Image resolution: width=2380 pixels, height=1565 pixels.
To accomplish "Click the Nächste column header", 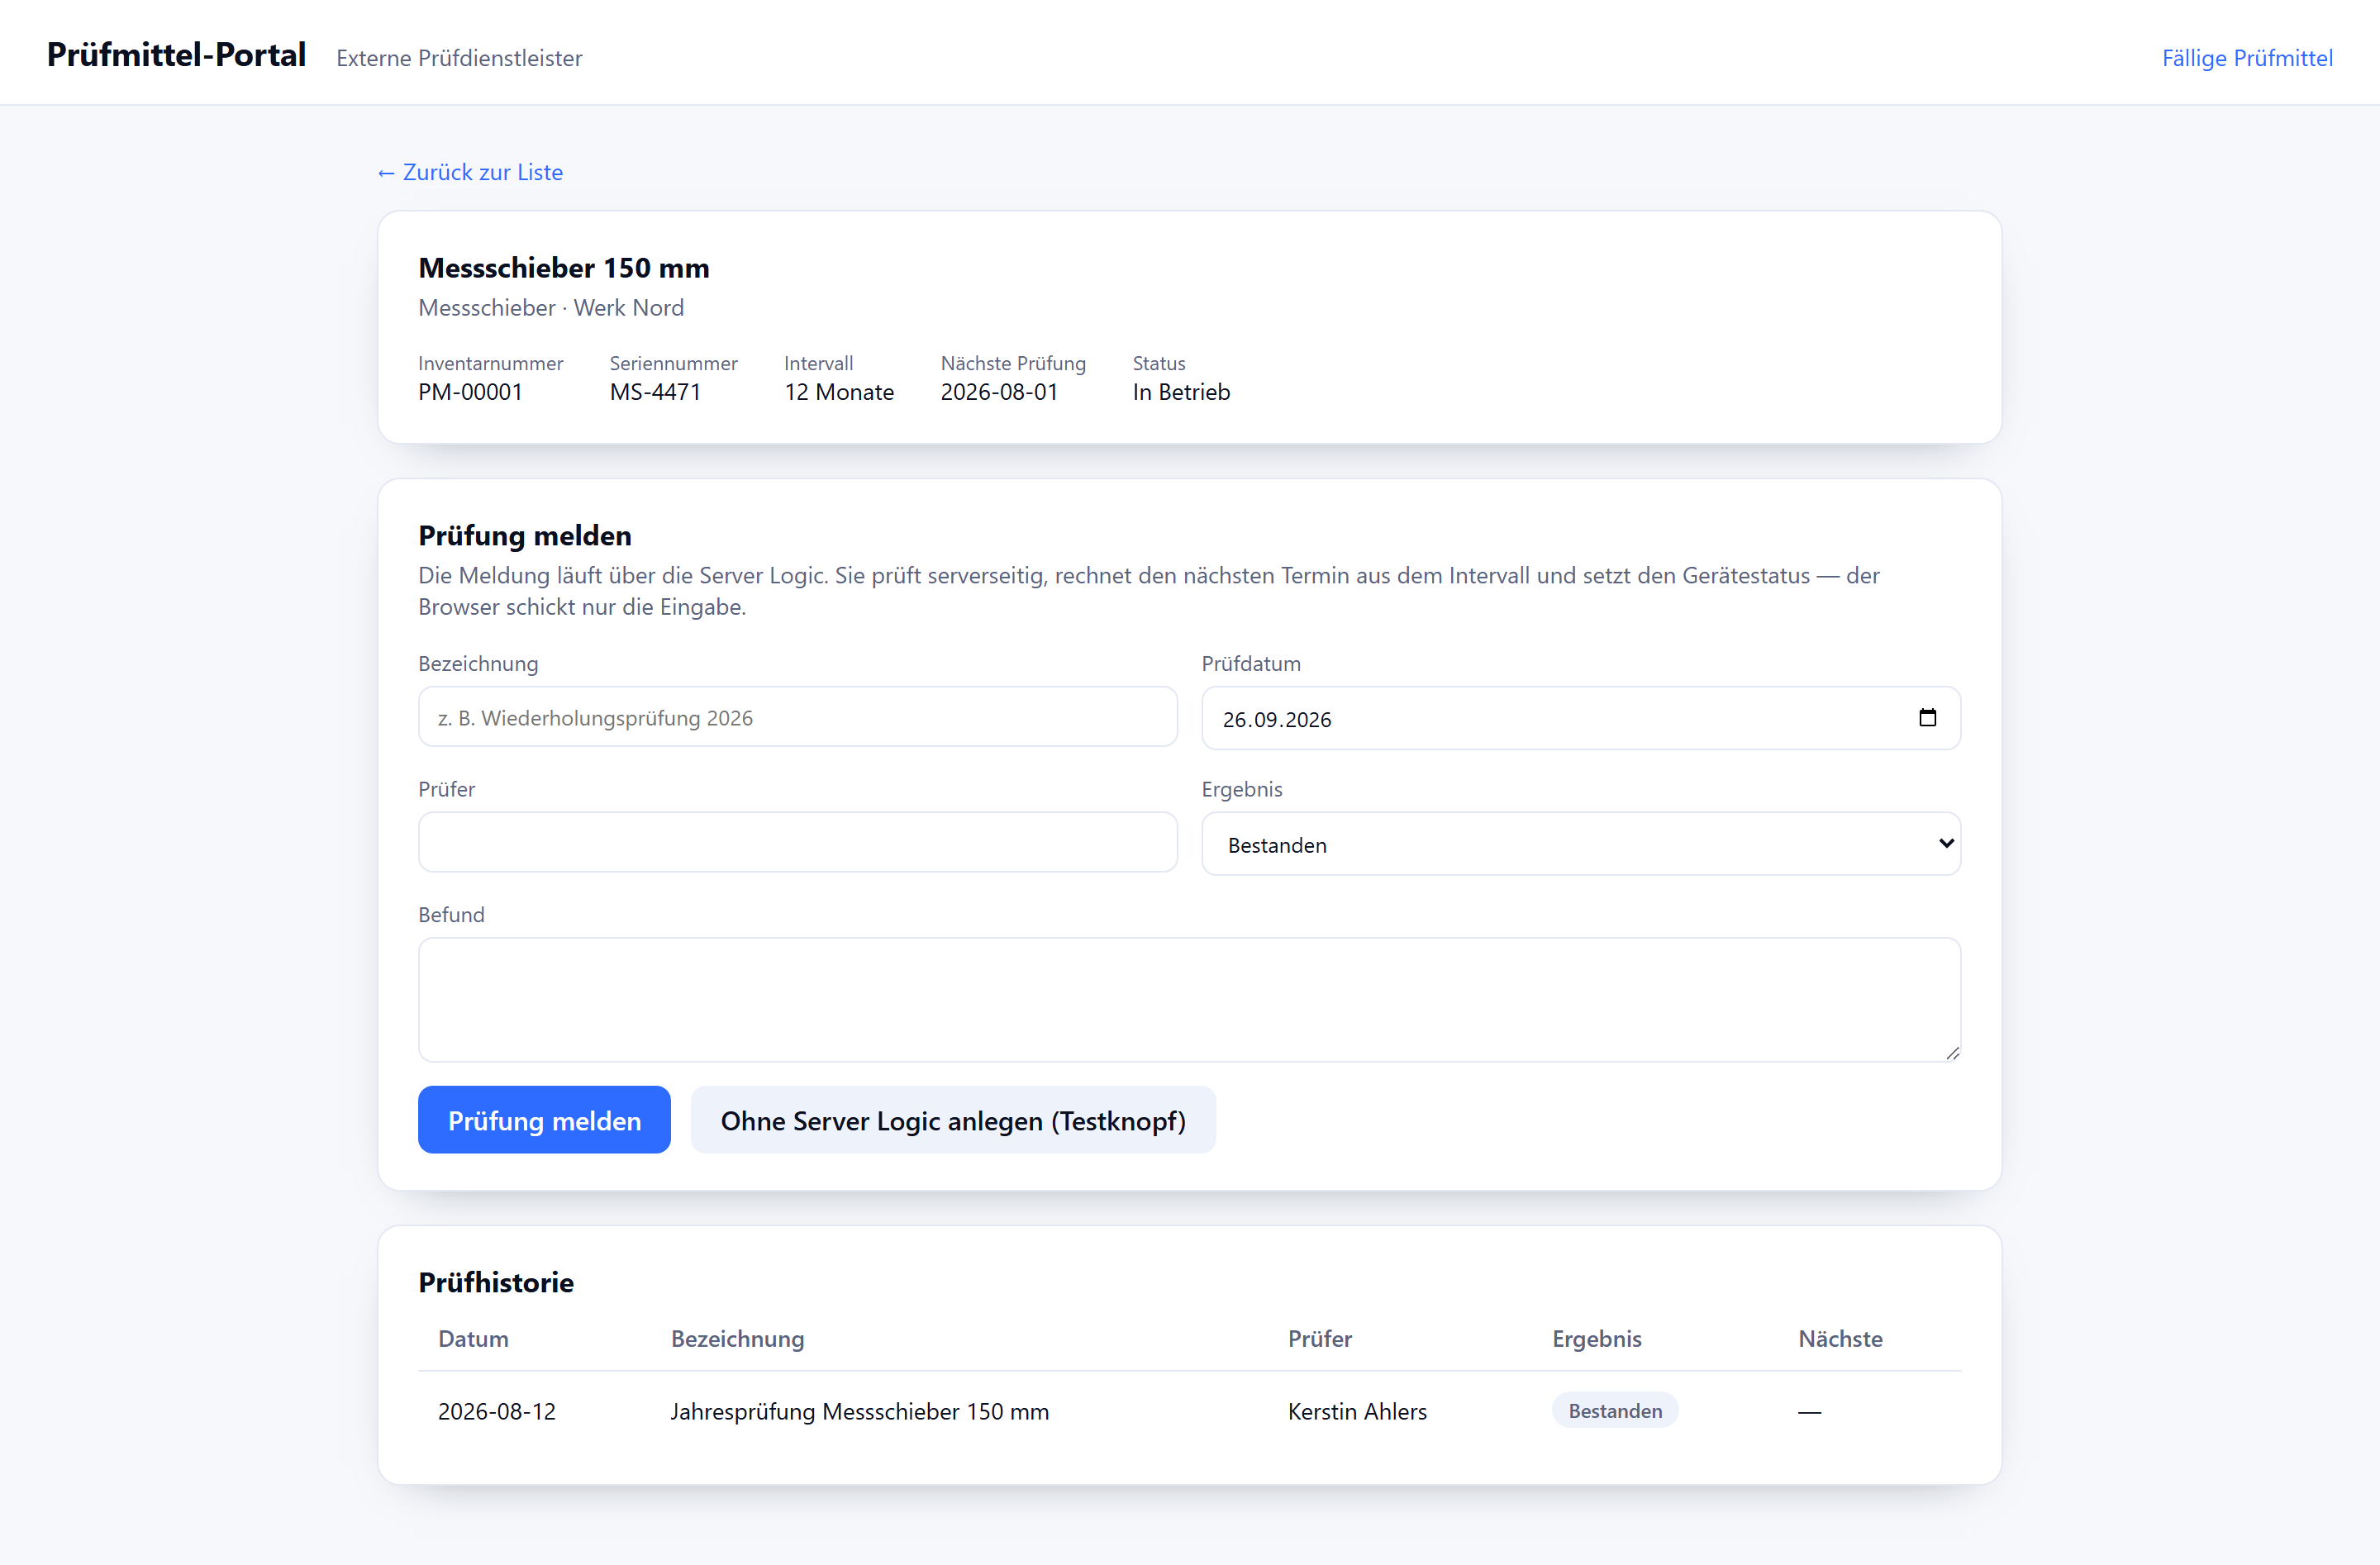I will click(1840, 1338).
